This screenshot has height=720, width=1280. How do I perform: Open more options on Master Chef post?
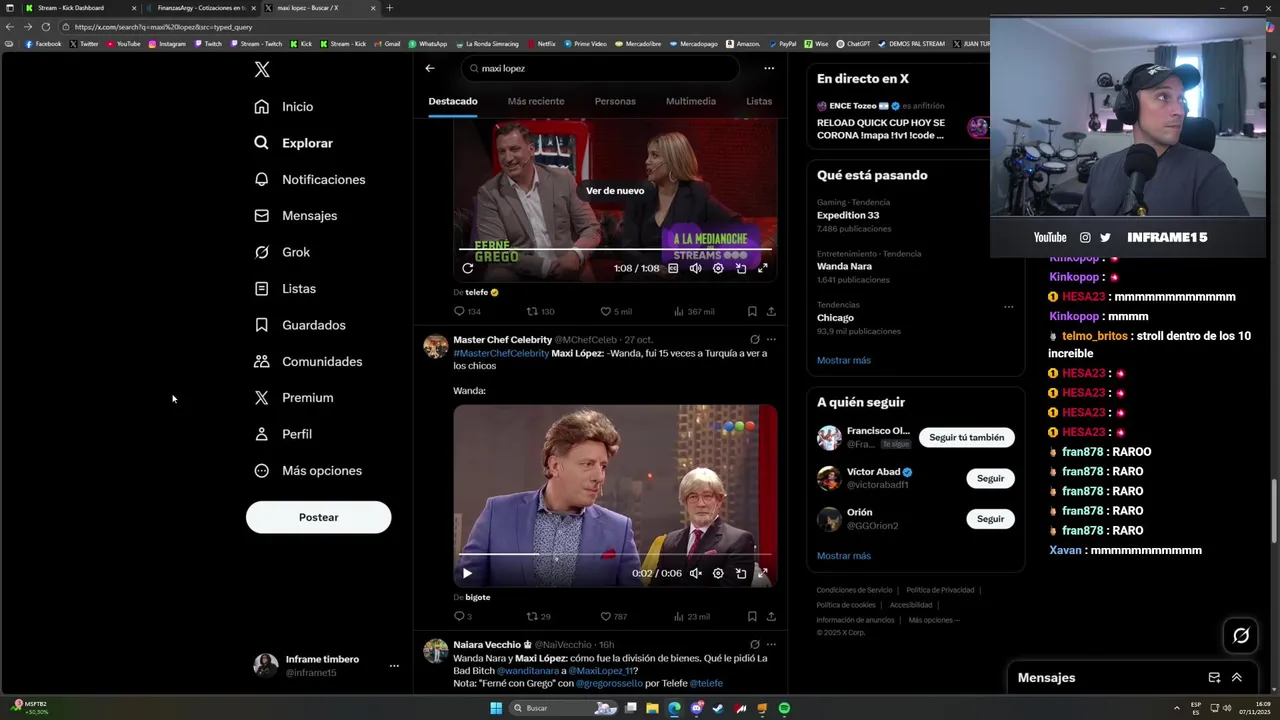click(x=771, y=340)
